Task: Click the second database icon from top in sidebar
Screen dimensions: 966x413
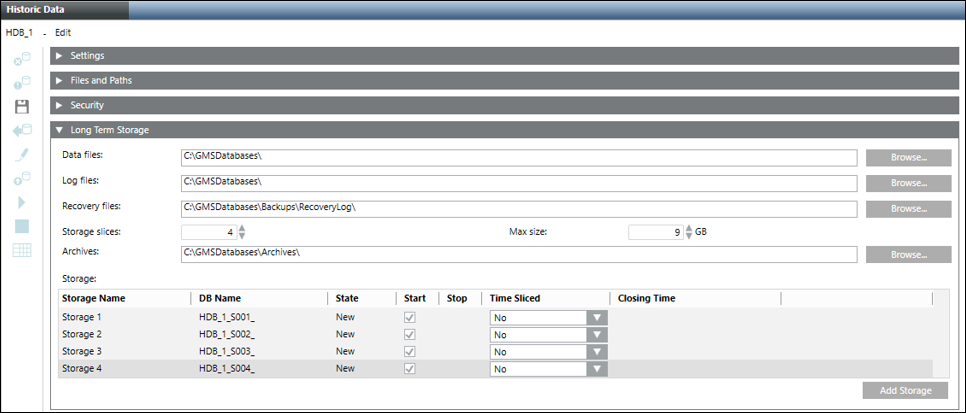Action: (21, 83)
